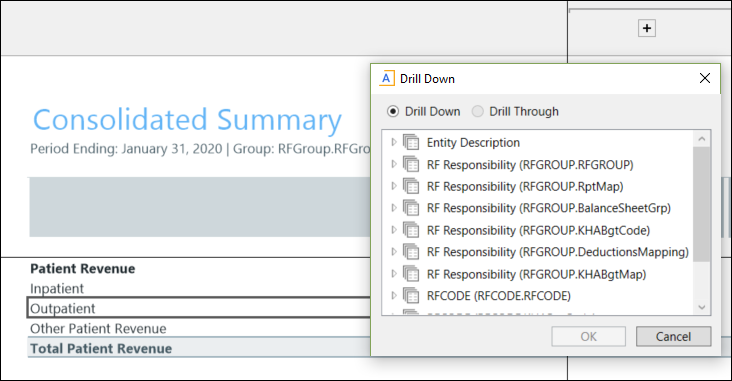Click the table icon beside RFGROUP.RFGROUP
The image size is (732, 381).
tap(411, 164)
